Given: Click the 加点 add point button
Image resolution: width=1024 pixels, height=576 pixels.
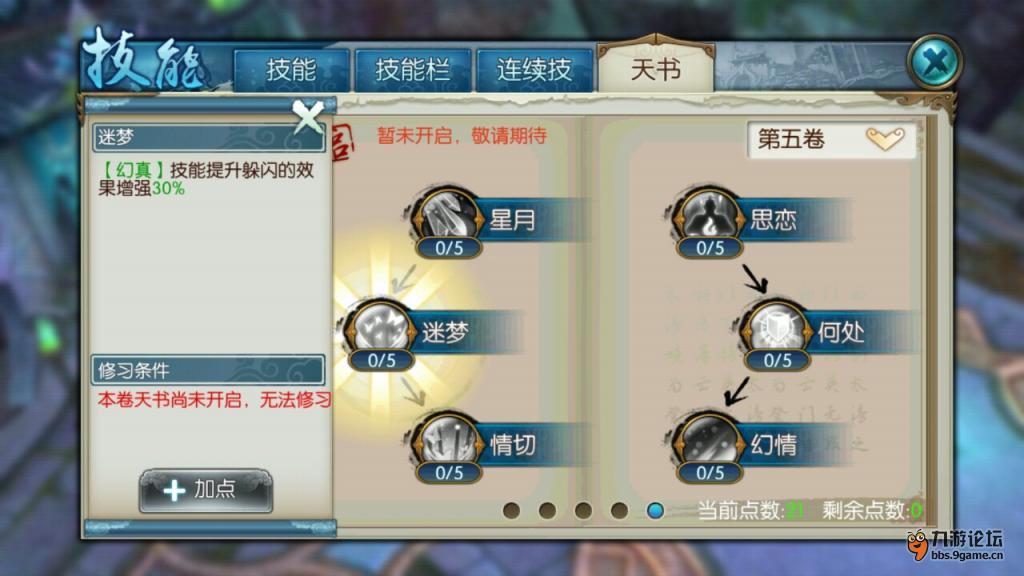Looking at the screenshot, I should click(206, 490).
